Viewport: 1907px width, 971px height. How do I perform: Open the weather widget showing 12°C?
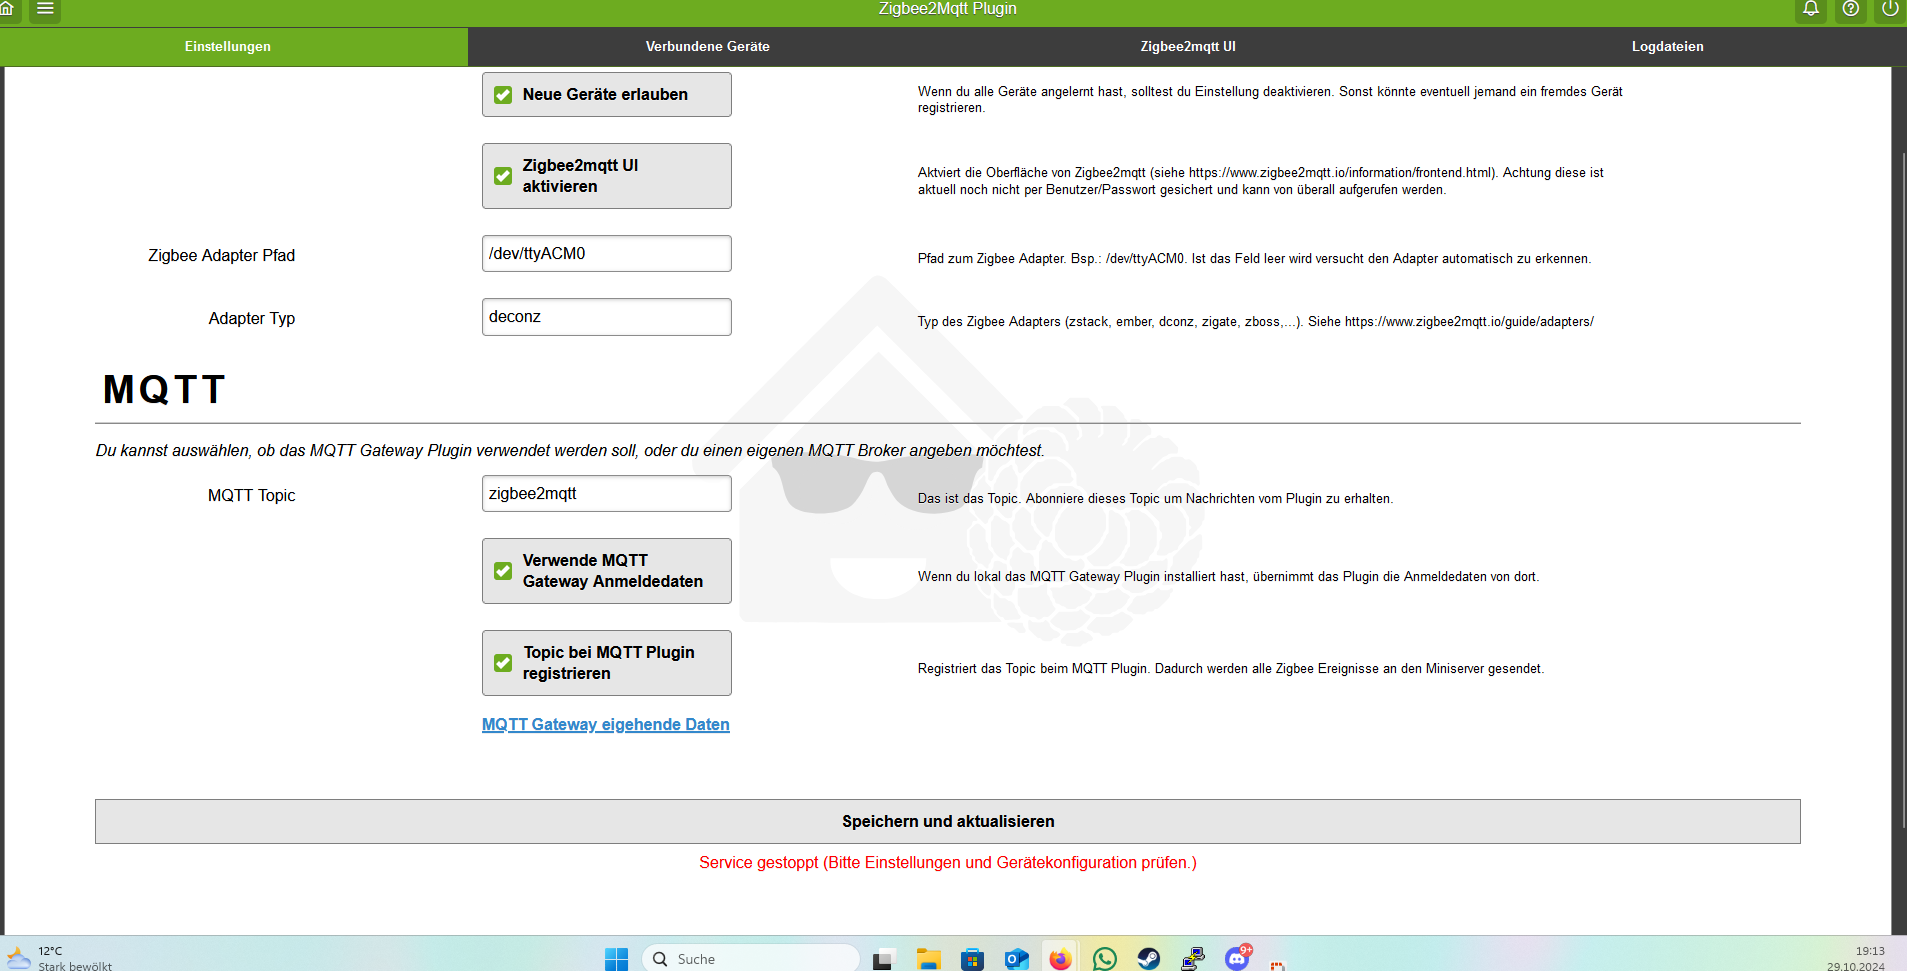point(60,958)
